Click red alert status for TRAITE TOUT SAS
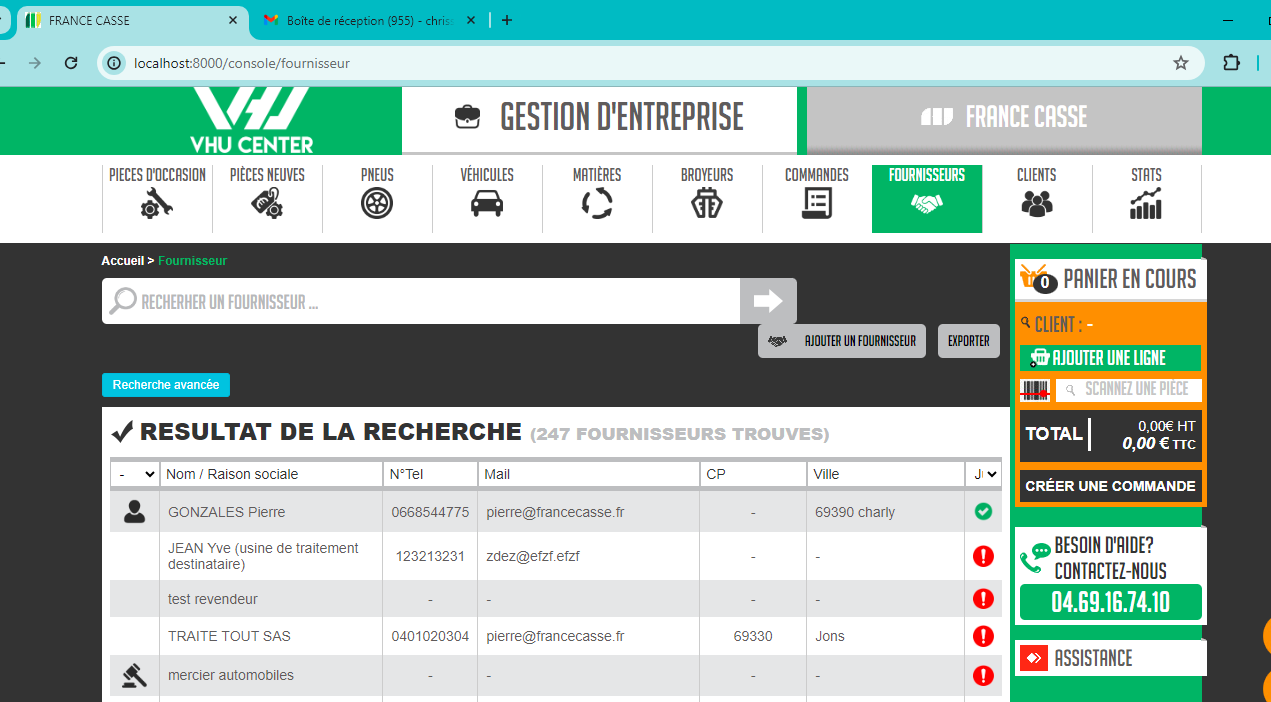The image size is (1271, 702). 983,636
